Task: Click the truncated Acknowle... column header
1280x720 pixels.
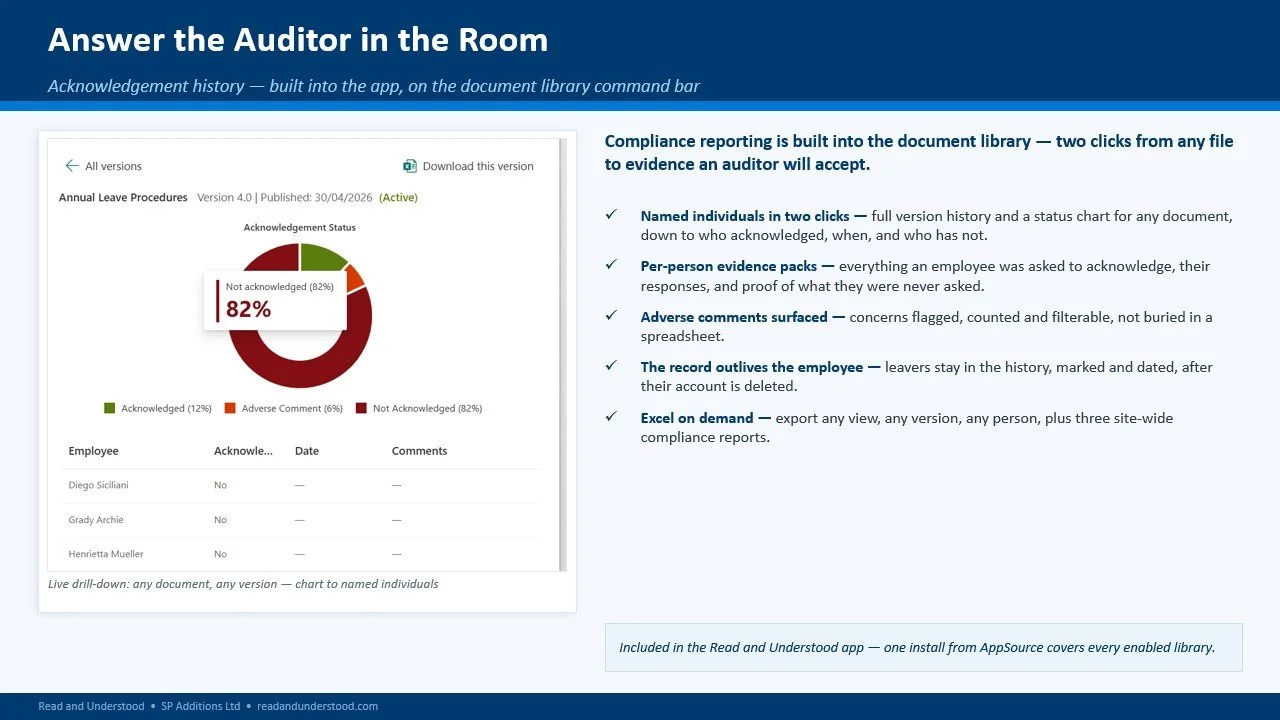Action: click(x=243, y=451)
